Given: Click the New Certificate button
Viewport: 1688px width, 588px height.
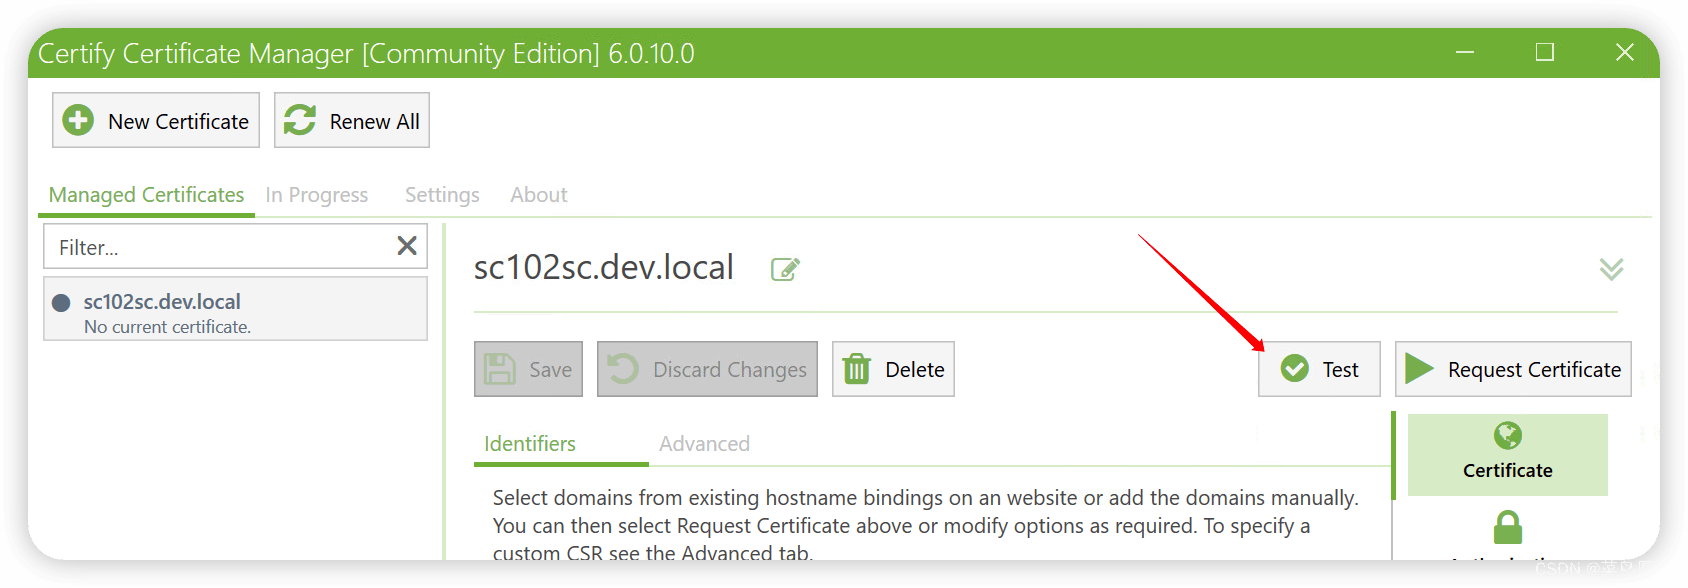Looking at the screenshot, I should (156, 120).
